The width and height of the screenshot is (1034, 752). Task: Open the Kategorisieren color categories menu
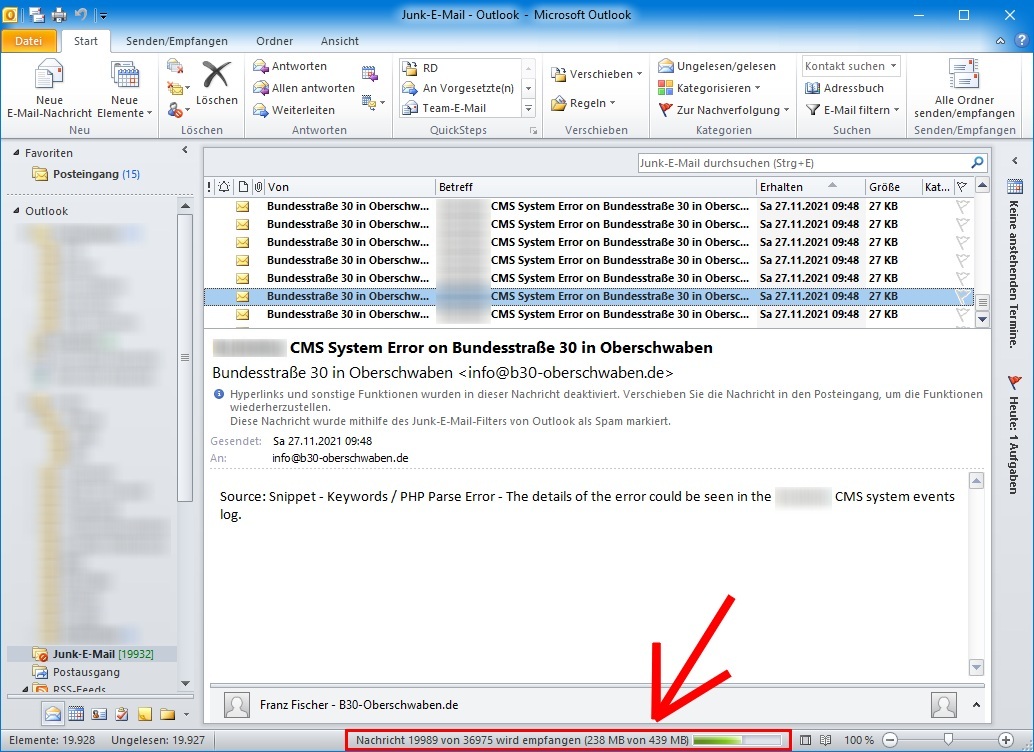coord(709,88)
